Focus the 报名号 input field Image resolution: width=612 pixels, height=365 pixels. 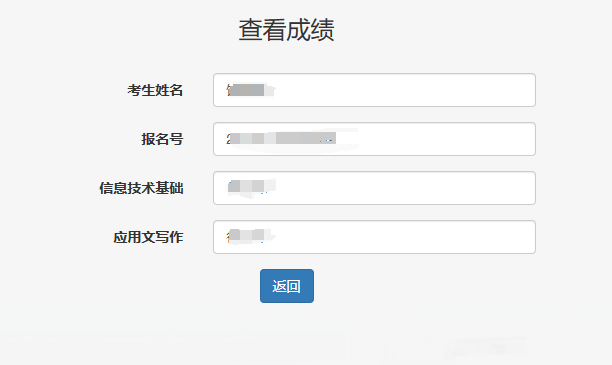point(374,139)
